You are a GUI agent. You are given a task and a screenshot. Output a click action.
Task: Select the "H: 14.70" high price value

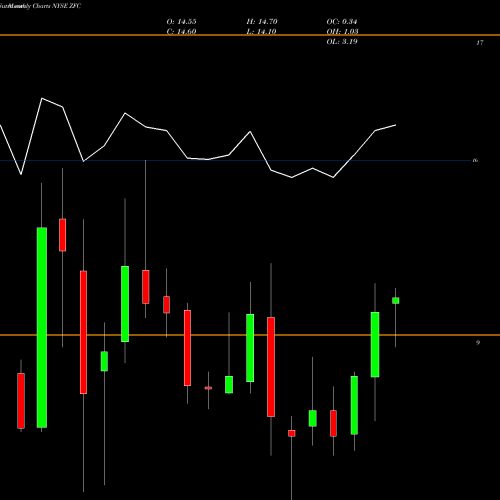(262, 22)
